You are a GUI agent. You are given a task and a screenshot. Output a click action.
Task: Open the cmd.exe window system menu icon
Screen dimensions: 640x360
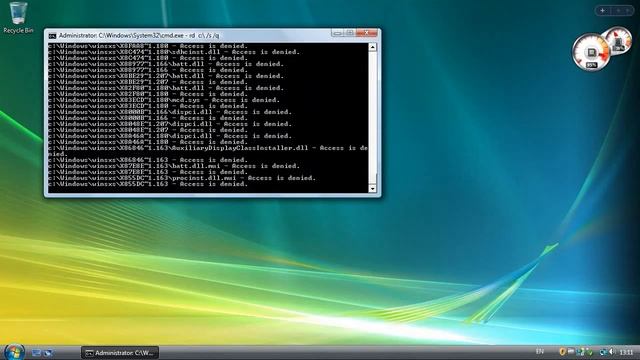pos(52,36)
